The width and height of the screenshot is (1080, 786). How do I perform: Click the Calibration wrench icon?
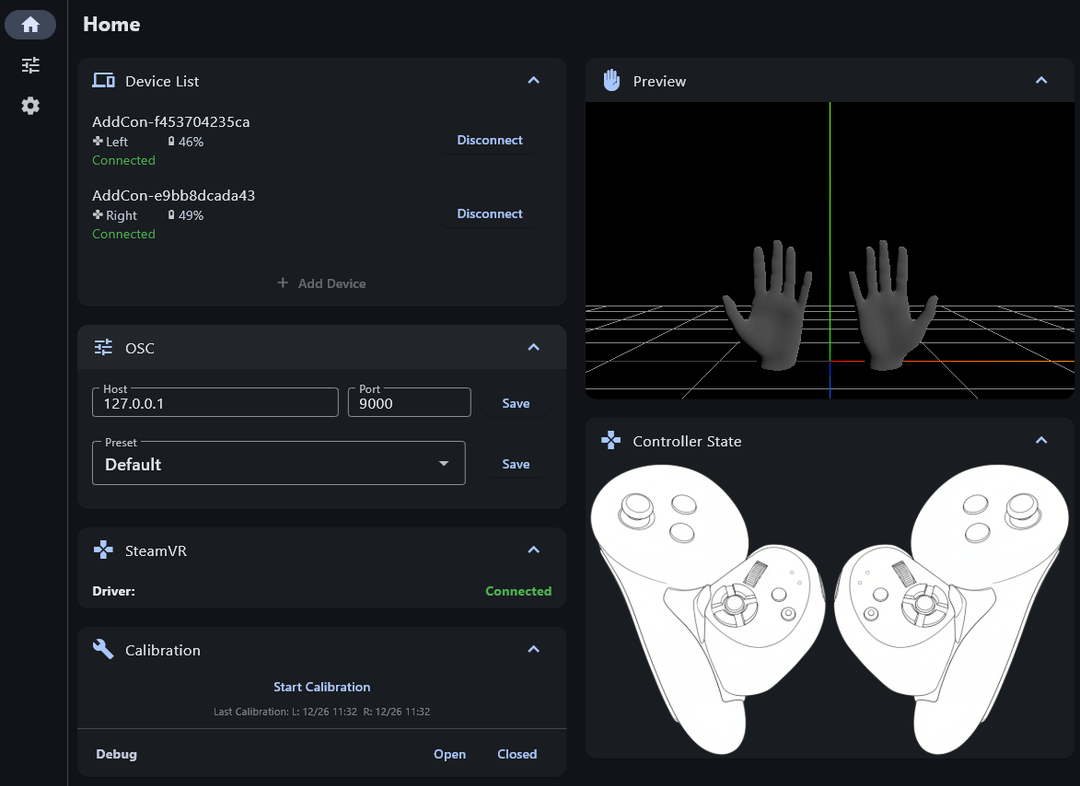tap(103, 650)
